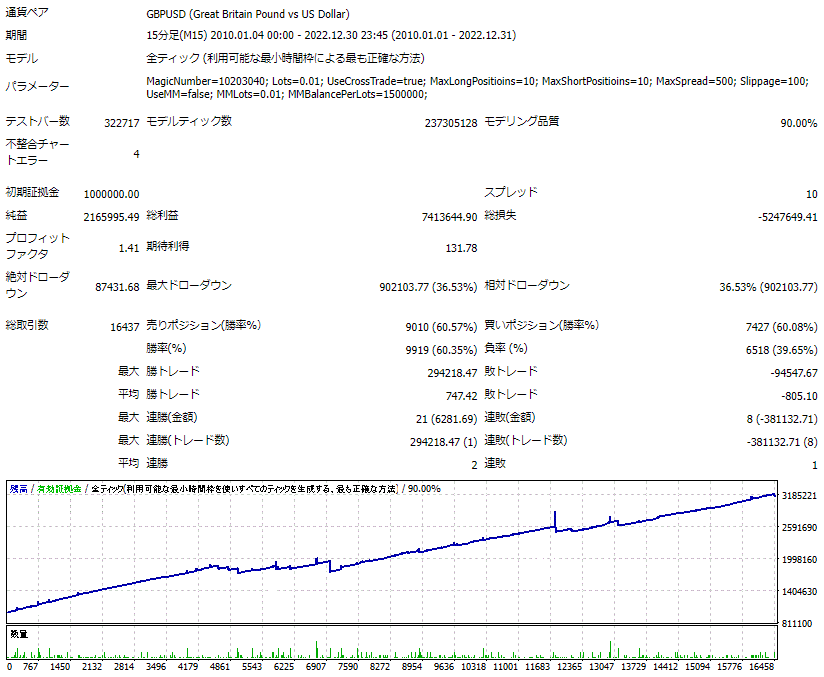This screenshot has height=677, width=824.
Task: Click expected payoff value 131.78
Action: click(461, 248)
